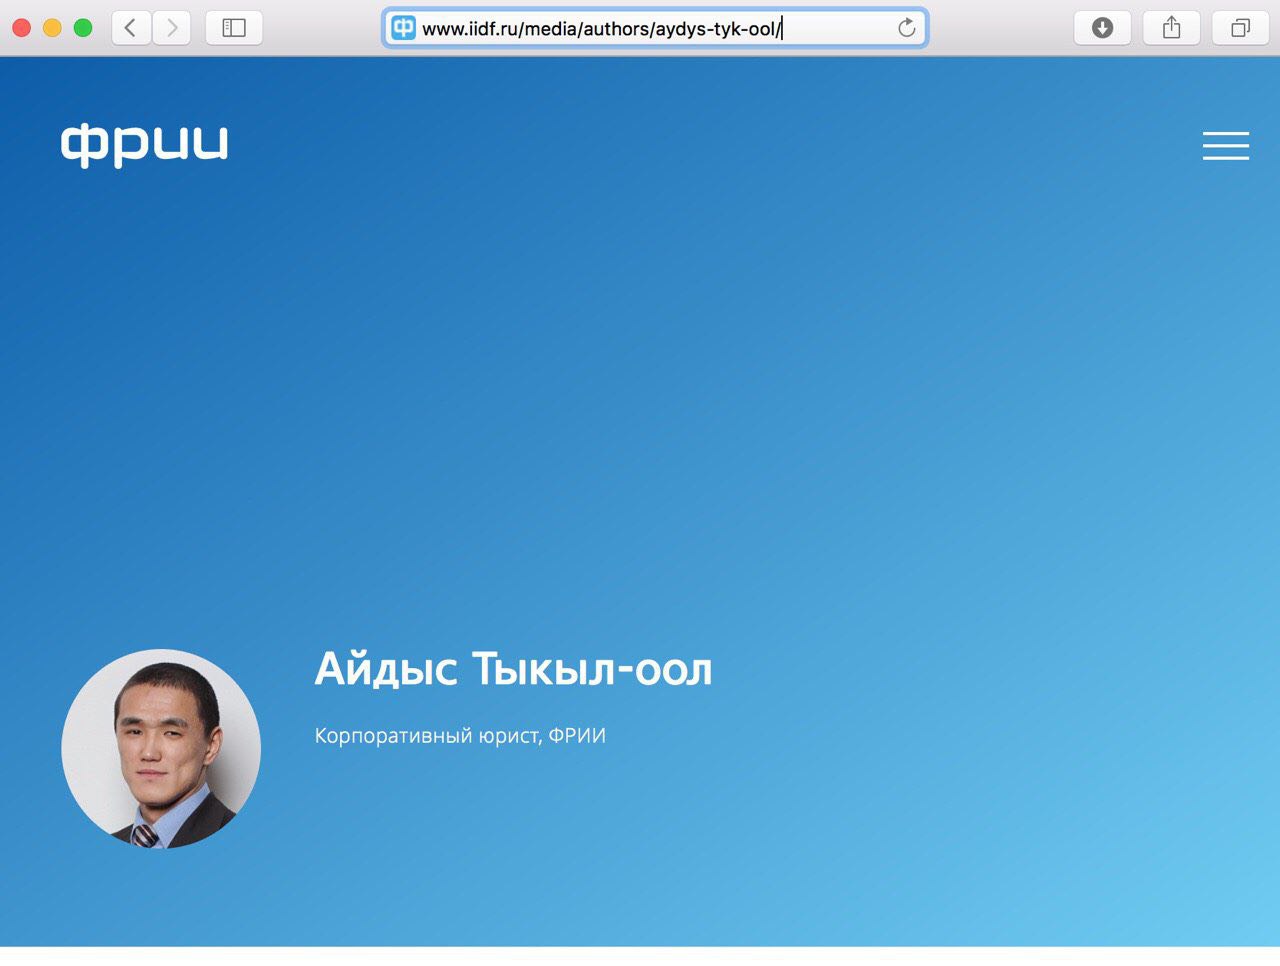Screen dimensions: 1280x966
Task: Click the author portrait photo
Action: pos(161,749)
